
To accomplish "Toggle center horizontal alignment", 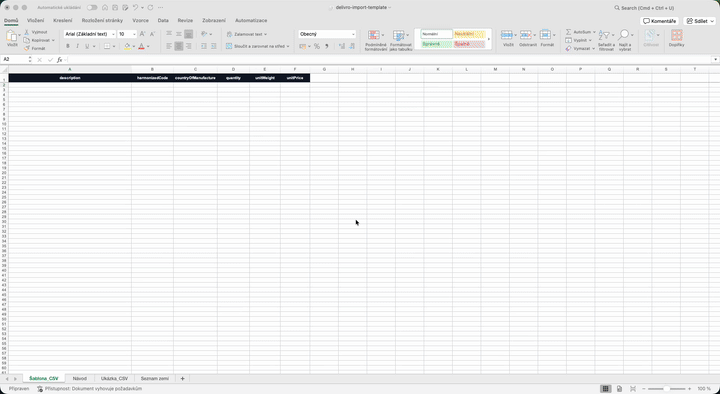I will coord(179,46).
